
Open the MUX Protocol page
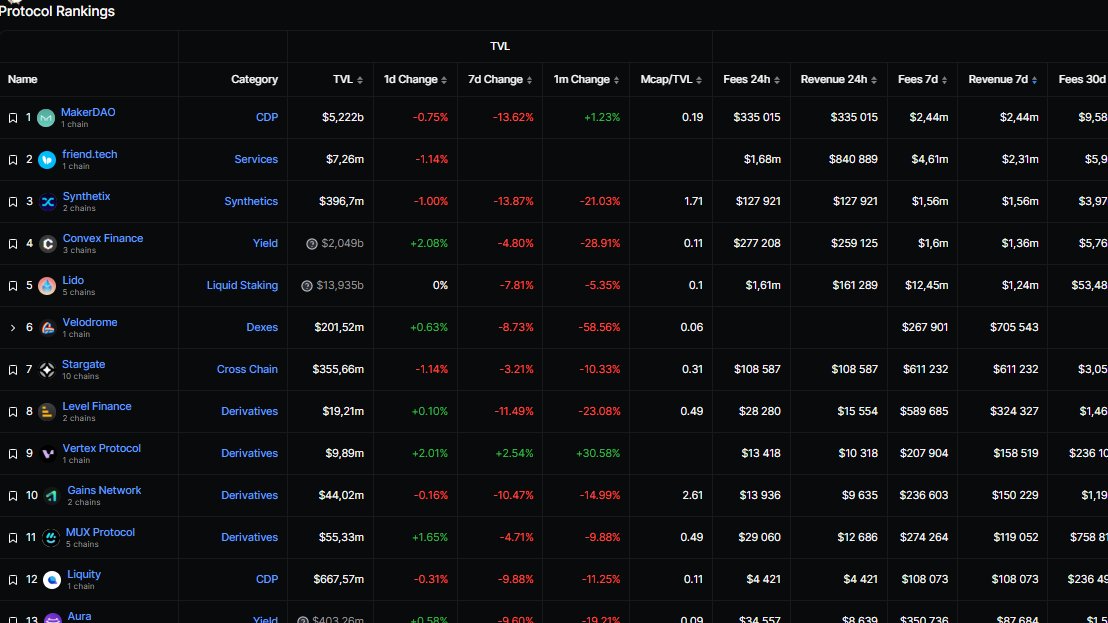coord(100,533)
